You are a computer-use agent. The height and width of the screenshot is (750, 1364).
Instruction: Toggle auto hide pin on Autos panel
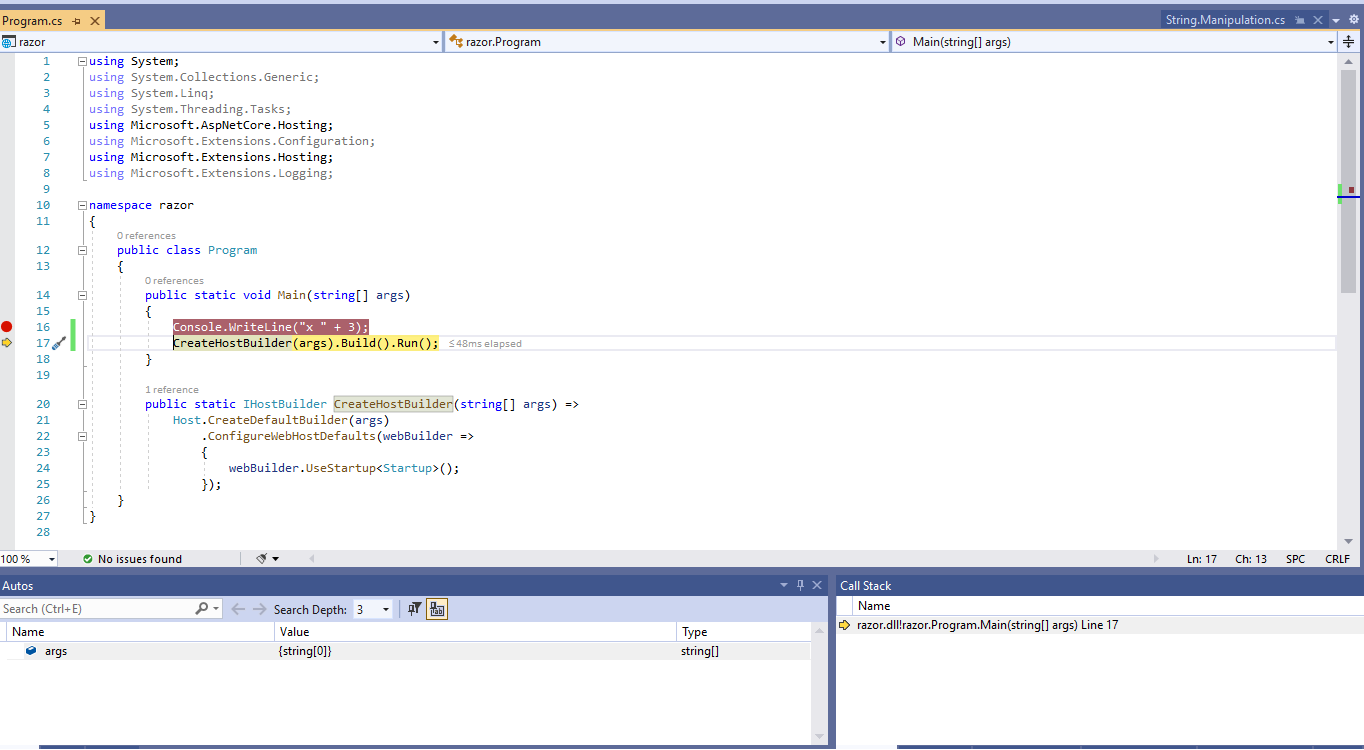[800, 585]
